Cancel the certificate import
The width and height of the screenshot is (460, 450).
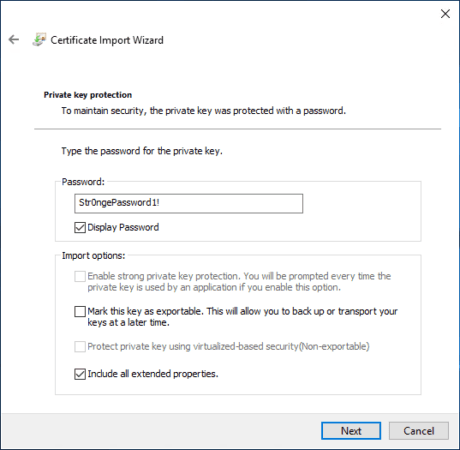click(419, 431)
